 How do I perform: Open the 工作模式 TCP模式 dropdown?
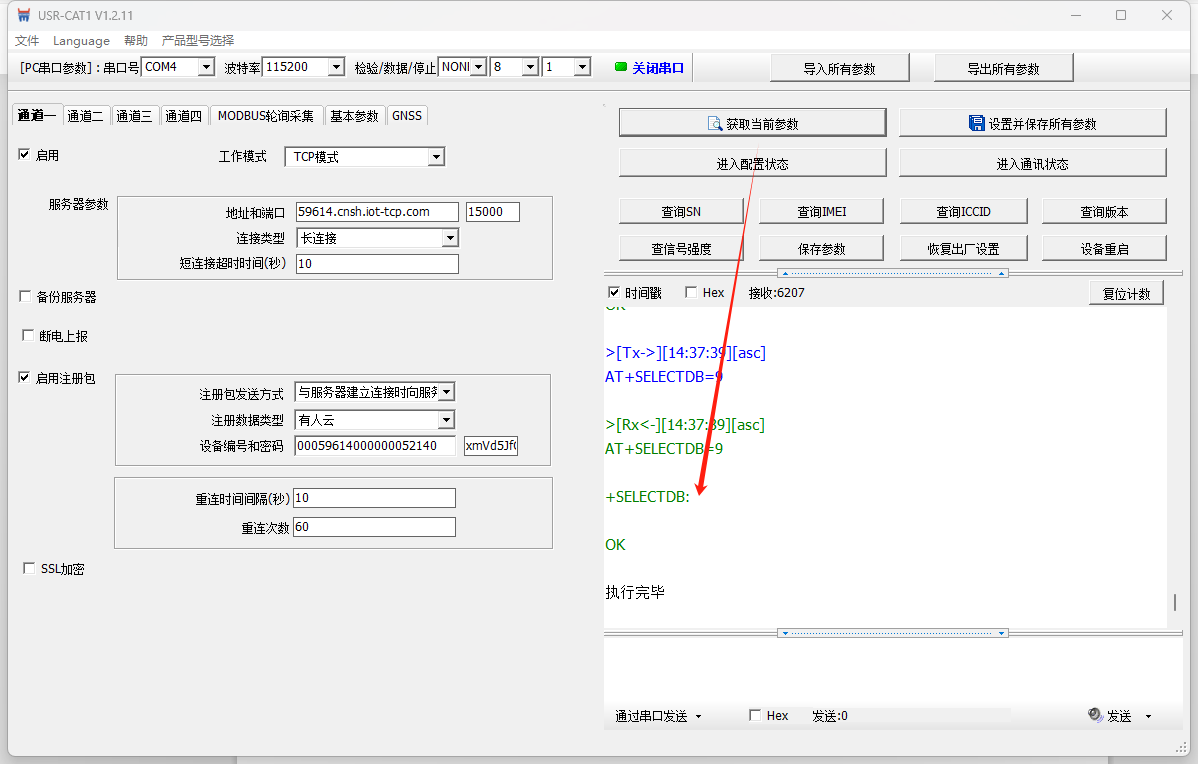[x=435, y=157]
